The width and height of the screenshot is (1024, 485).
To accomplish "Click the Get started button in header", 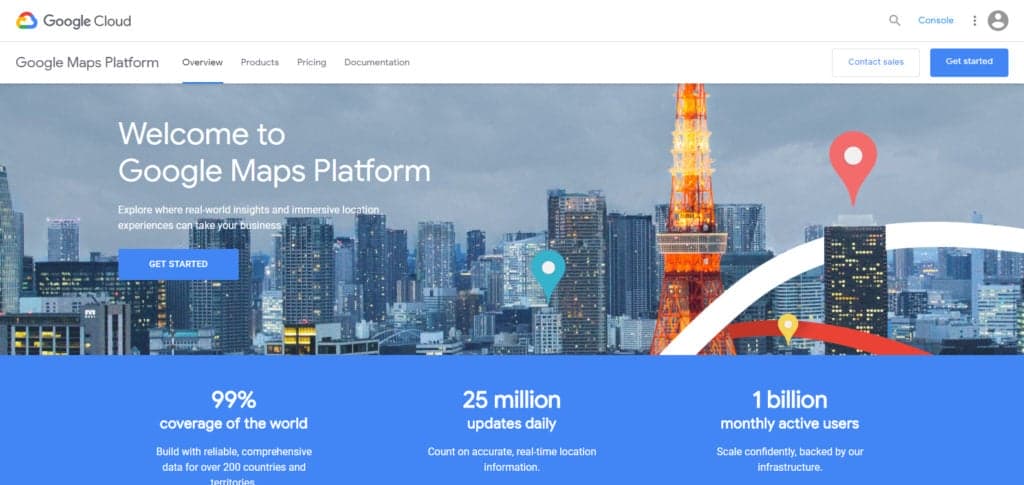I will (x=969, y=62).
